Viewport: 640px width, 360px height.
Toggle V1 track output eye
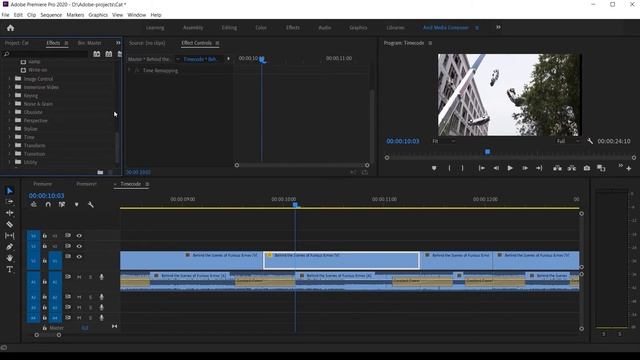tap(79, 257)
